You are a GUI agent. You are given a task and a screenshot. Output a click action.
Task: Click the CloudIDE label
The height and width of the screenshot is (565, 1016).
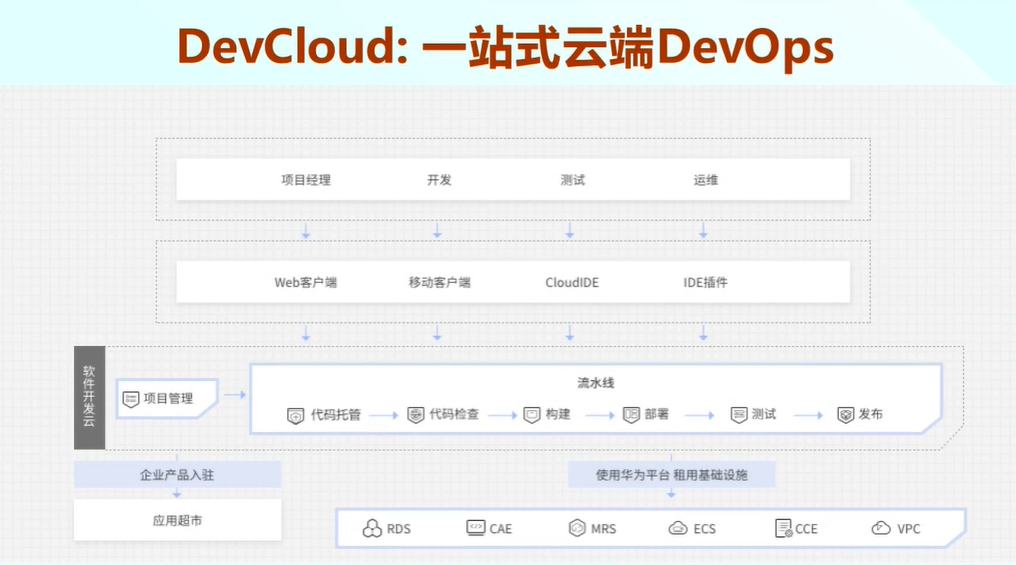[572, 282]
